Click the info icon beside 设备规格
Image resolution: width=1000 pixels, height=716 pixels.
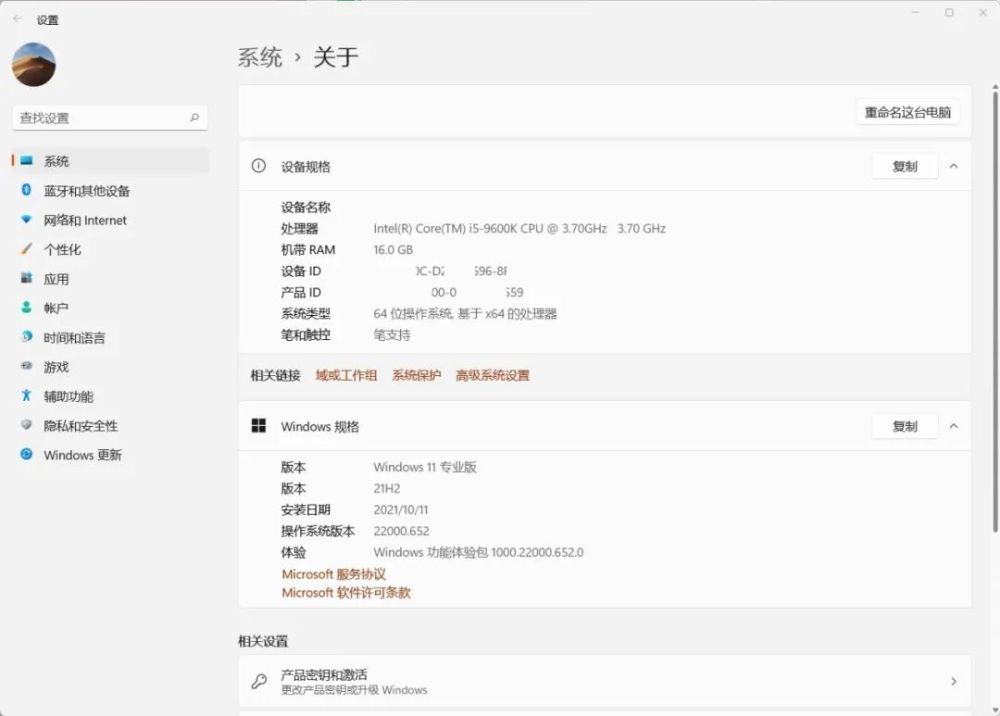pyautogui.click(x=258, y=166)
